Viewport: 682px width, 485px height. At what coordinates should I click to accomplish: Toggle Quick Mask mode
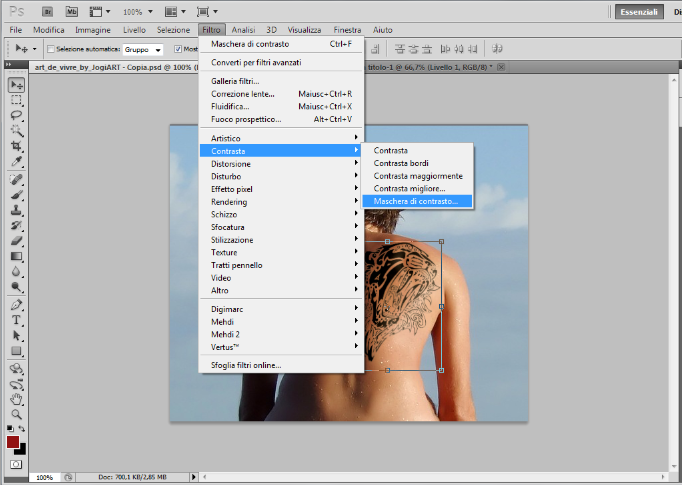(x=16, y=465)
